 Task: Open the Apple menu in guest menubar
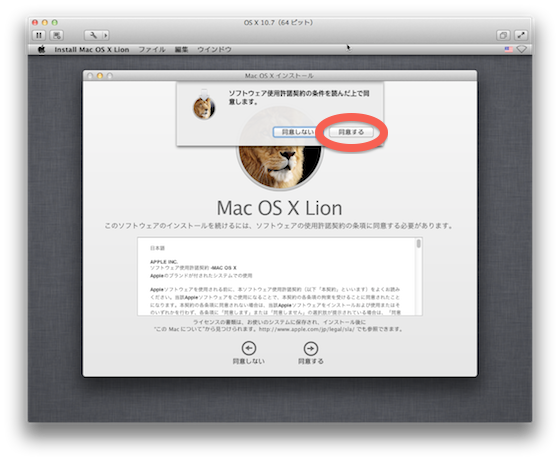tap(42, 49)
